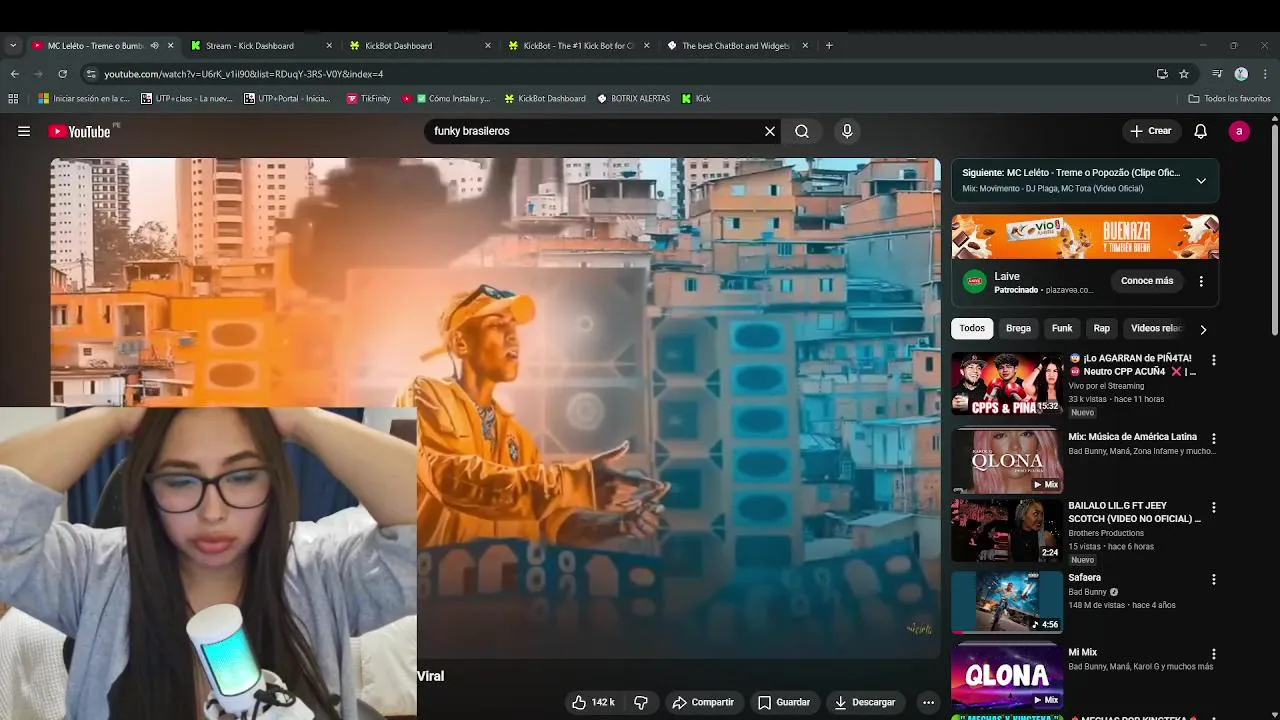1280x720 pixels.
Task: Click the magnifier search button
Action: point(802,131)
